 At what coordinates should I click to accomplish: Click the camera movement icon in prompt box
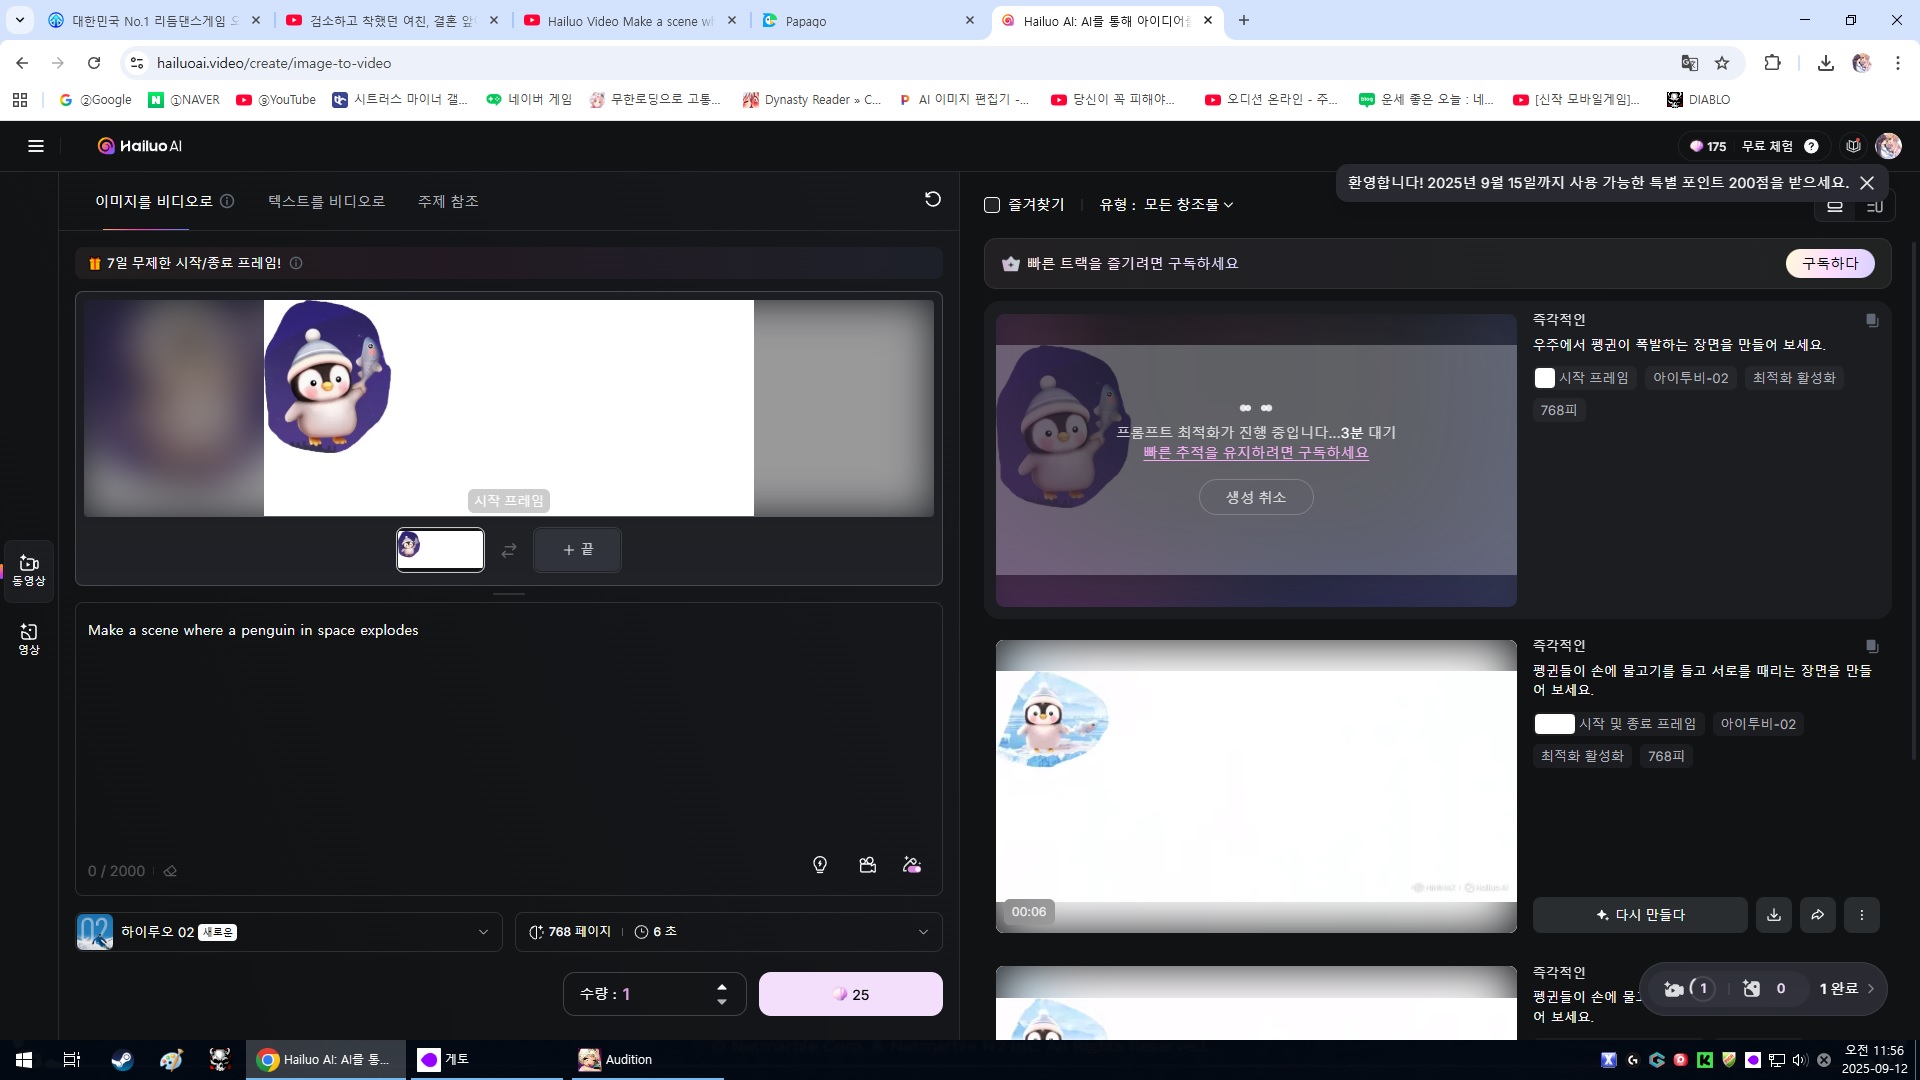click(867, 865)
